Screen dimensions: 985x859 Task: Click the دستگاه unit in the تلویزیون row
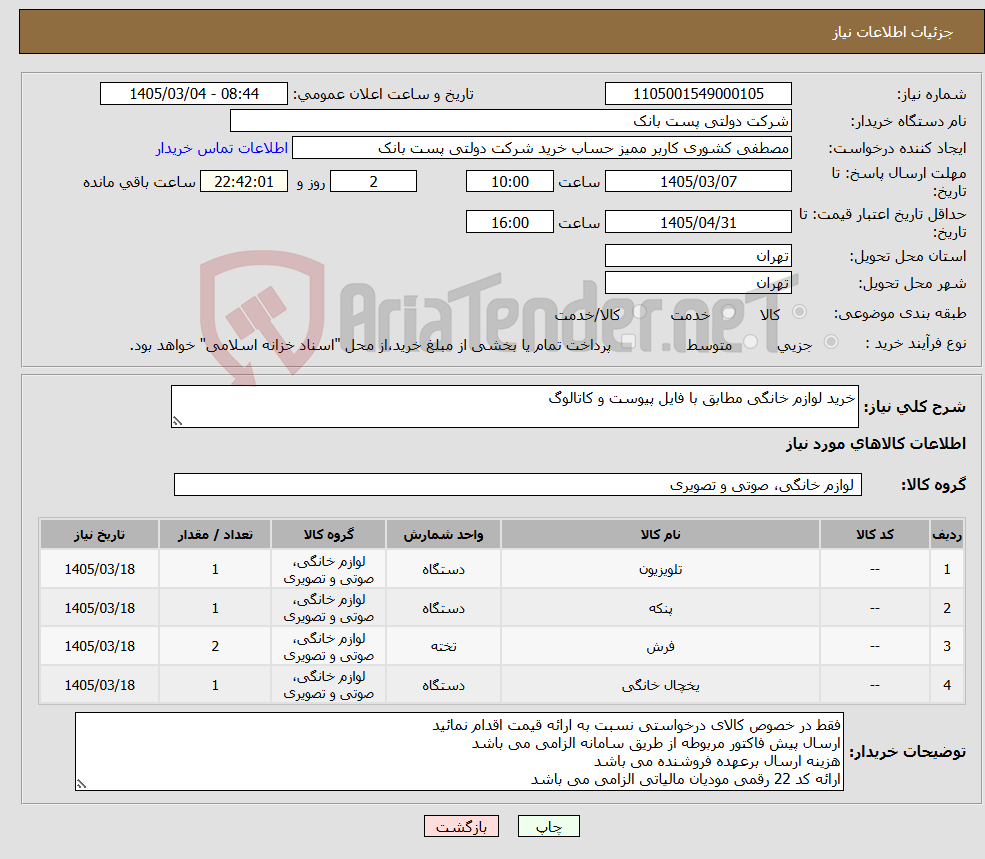click(443, 569)
